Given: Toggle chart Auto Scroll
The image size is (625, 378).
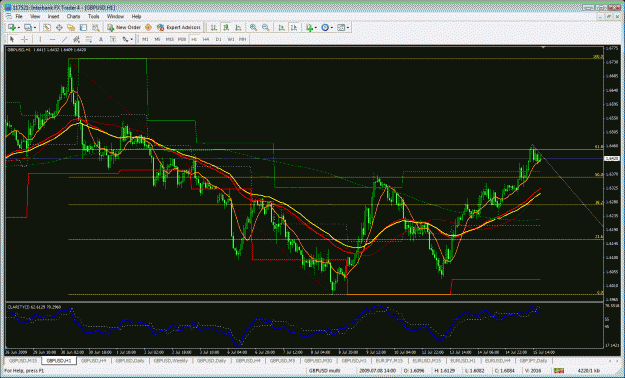Looking at the screenshot, I should pos(281,28).
